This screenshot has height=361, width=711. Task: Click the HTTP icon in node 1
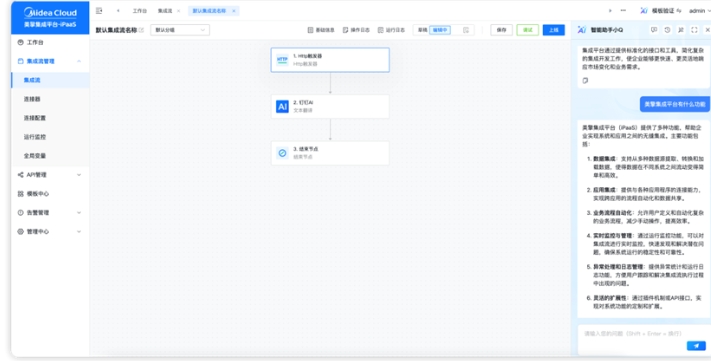(x=282, y=60)
